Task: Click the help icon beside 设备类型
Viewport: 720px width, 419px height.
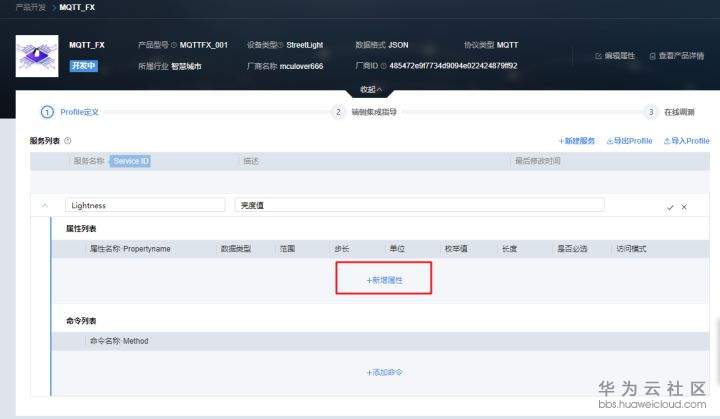Action: coord(281,45)
